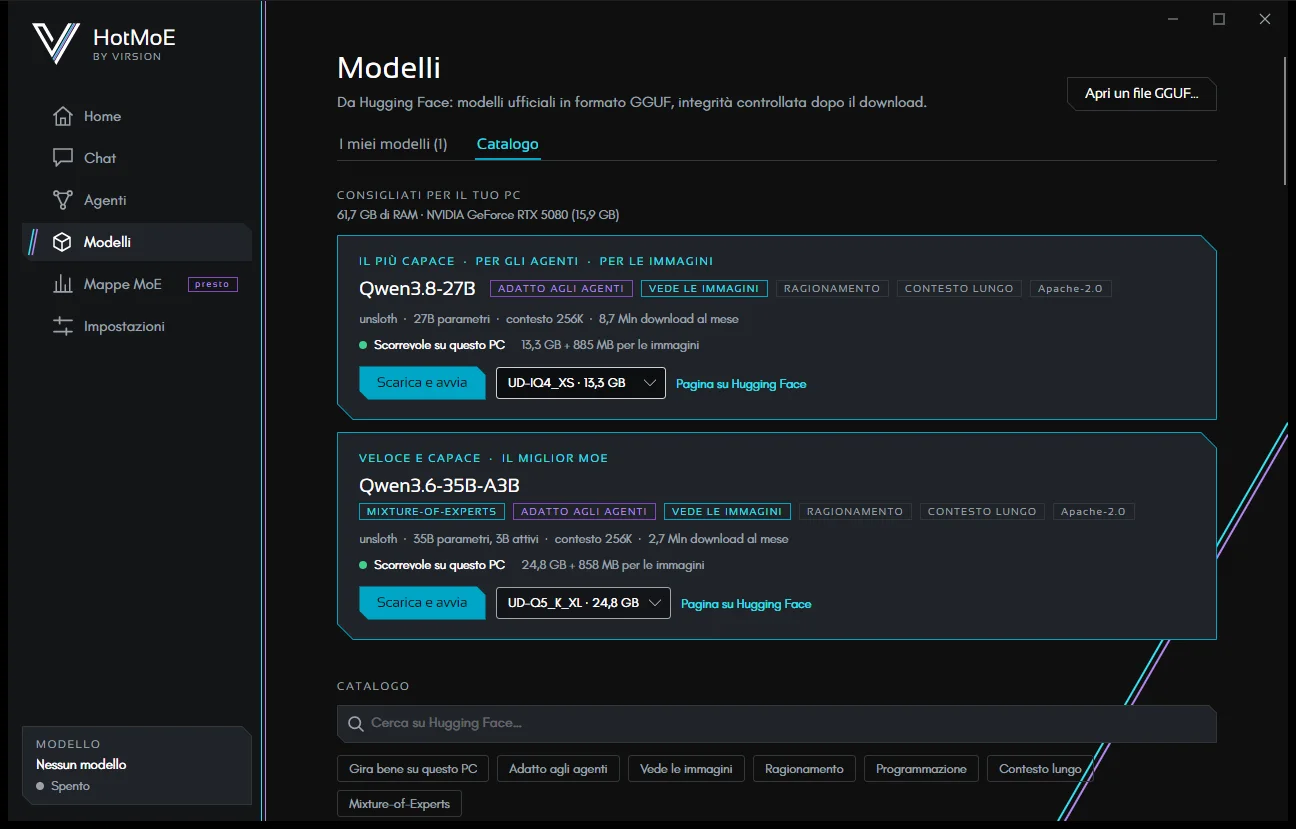This screenshot has width=1296, height=829.
Task: Click the 'Qwen3.8-27B' model title
Action: [417, 289]
